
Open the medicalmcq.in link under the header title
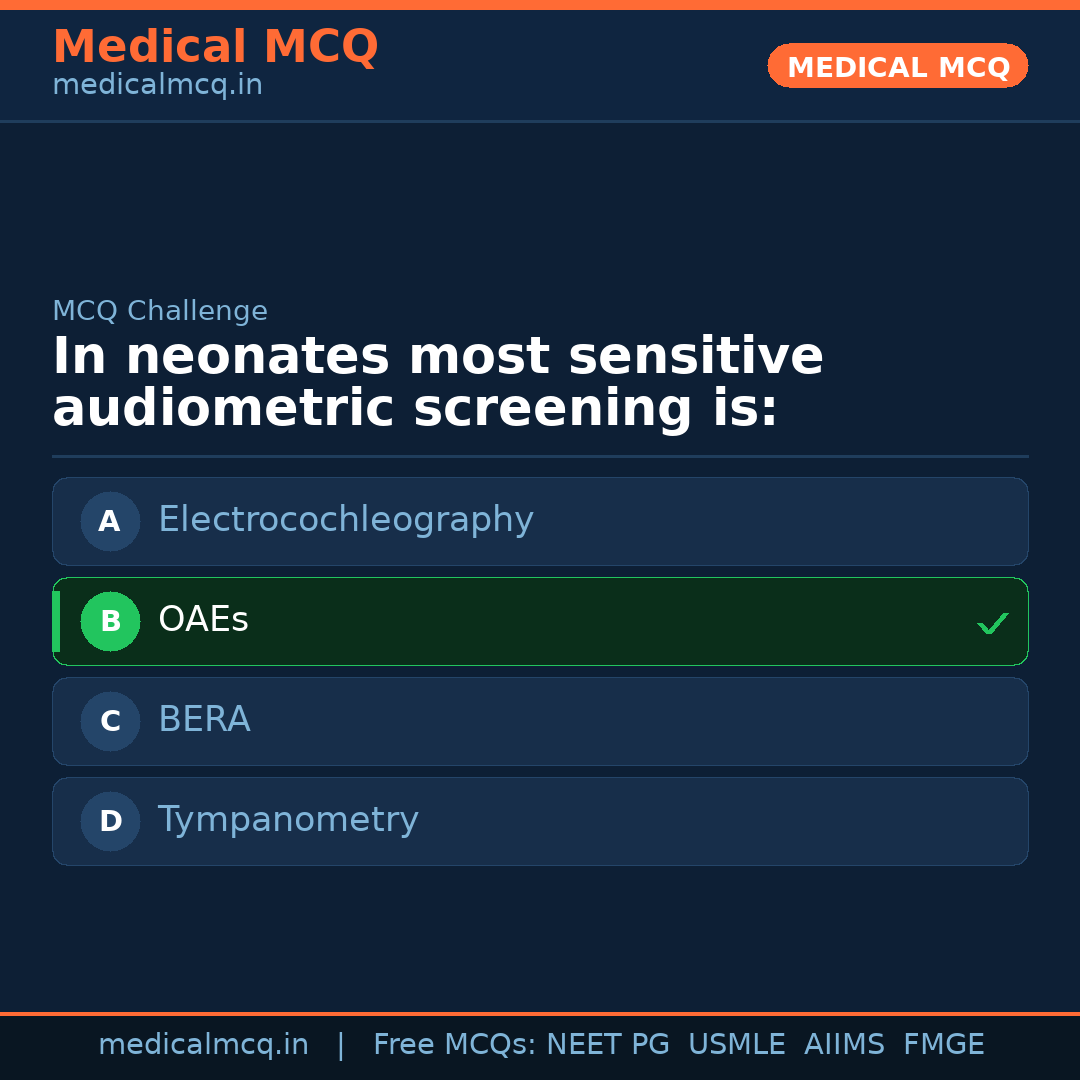tap(157, 85)
